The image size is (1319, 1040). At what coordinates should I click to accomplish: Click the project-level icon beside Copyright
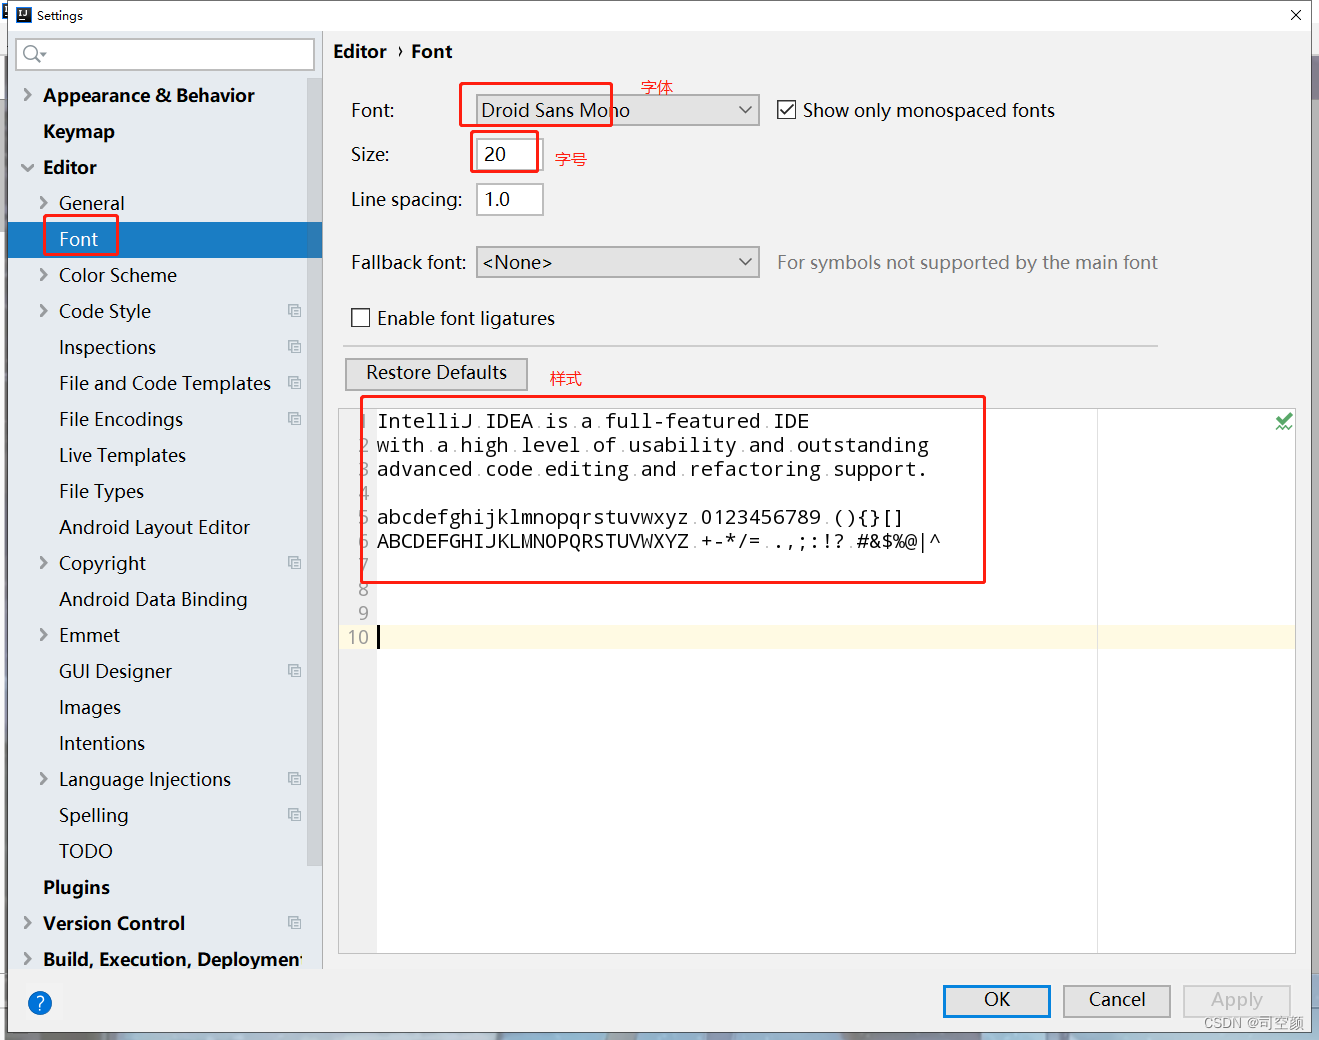(x=294, y=563)
